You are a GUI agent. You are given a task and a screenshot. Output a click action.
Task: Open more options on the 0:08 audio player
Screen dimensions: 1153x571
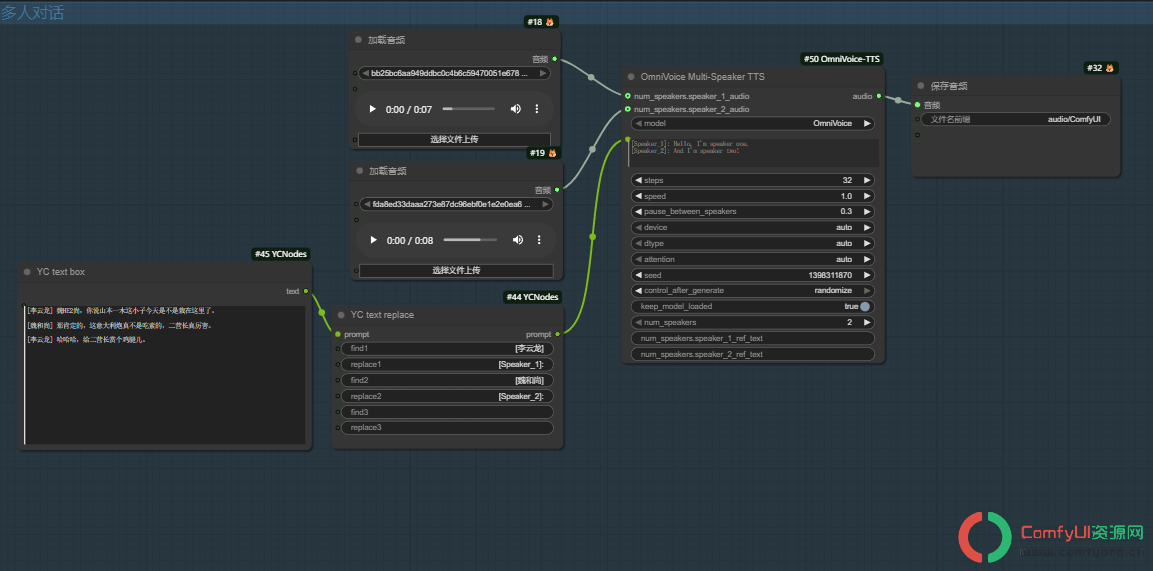pyautogui.click(x=539, y=240)
